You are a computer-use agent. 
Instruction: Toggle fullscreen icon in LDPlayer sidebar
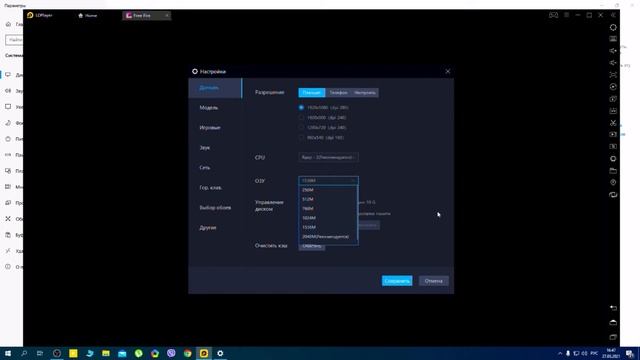[613, 75]
